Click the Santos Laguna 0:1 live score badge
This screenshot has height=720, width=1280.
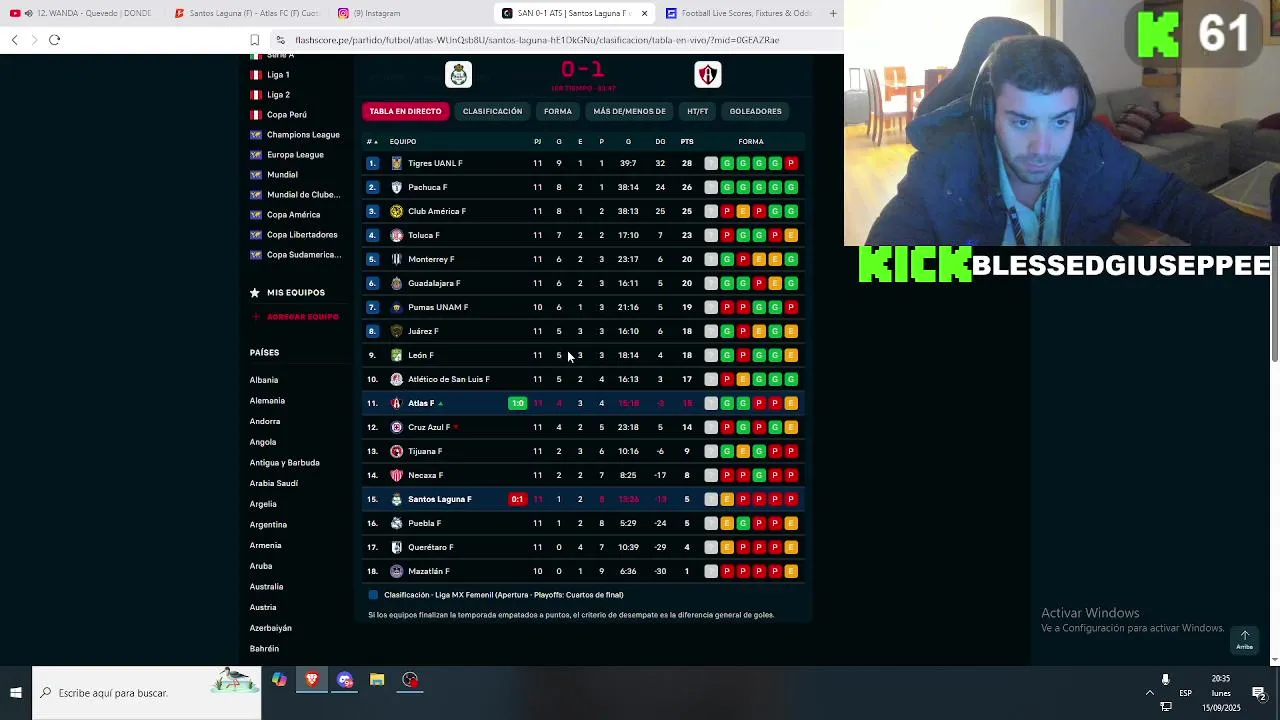pyautogui.click(x=517, y=499)
